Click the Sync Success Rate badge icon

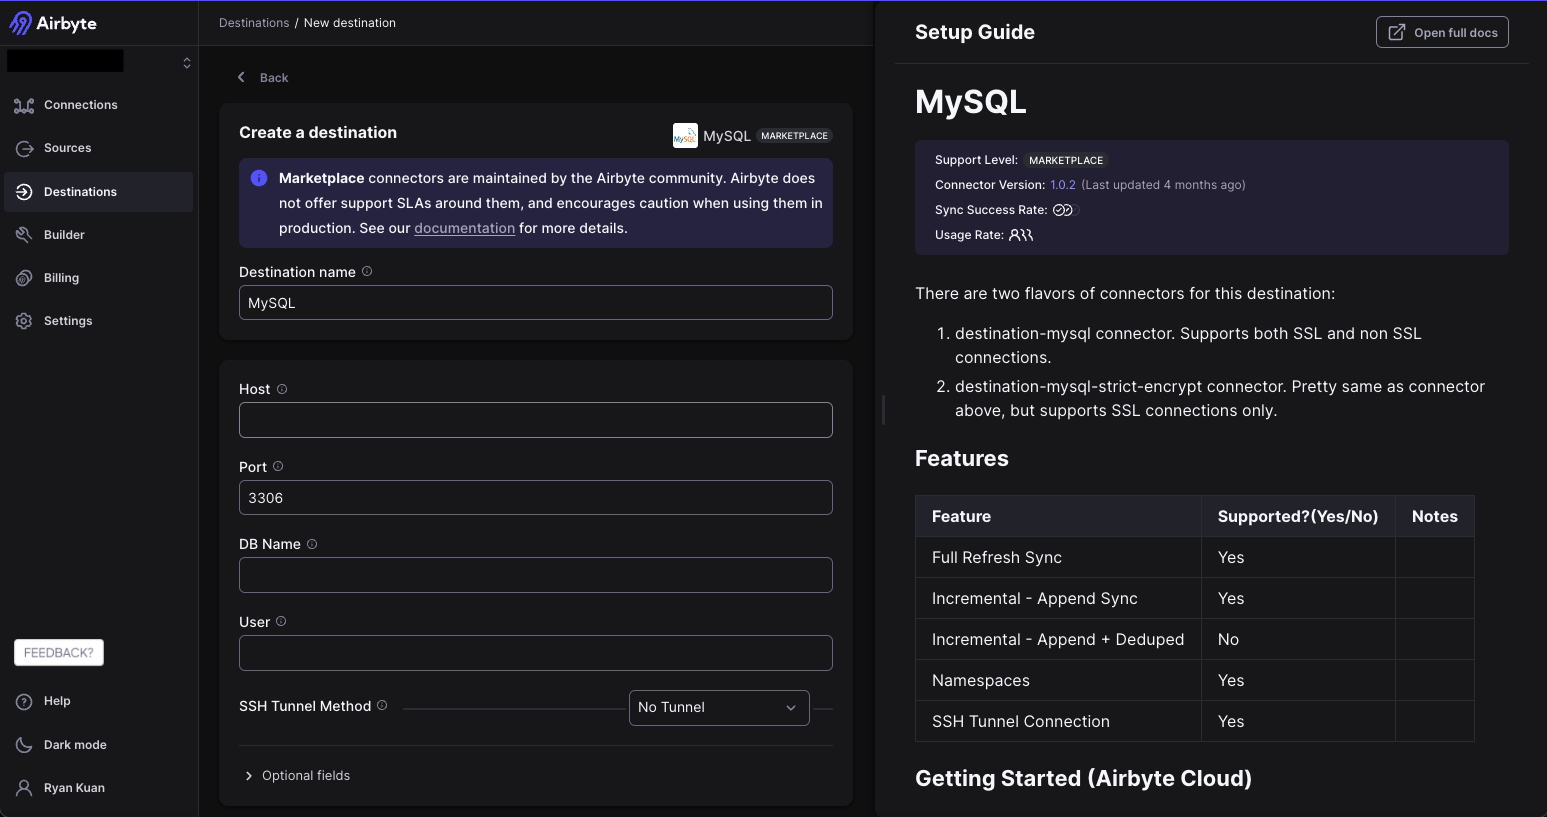click(x=1063, y=209)
